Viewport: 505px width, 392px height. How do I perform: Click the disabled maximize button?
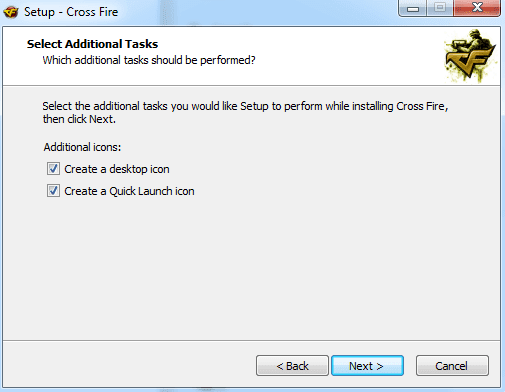[440, 8]
